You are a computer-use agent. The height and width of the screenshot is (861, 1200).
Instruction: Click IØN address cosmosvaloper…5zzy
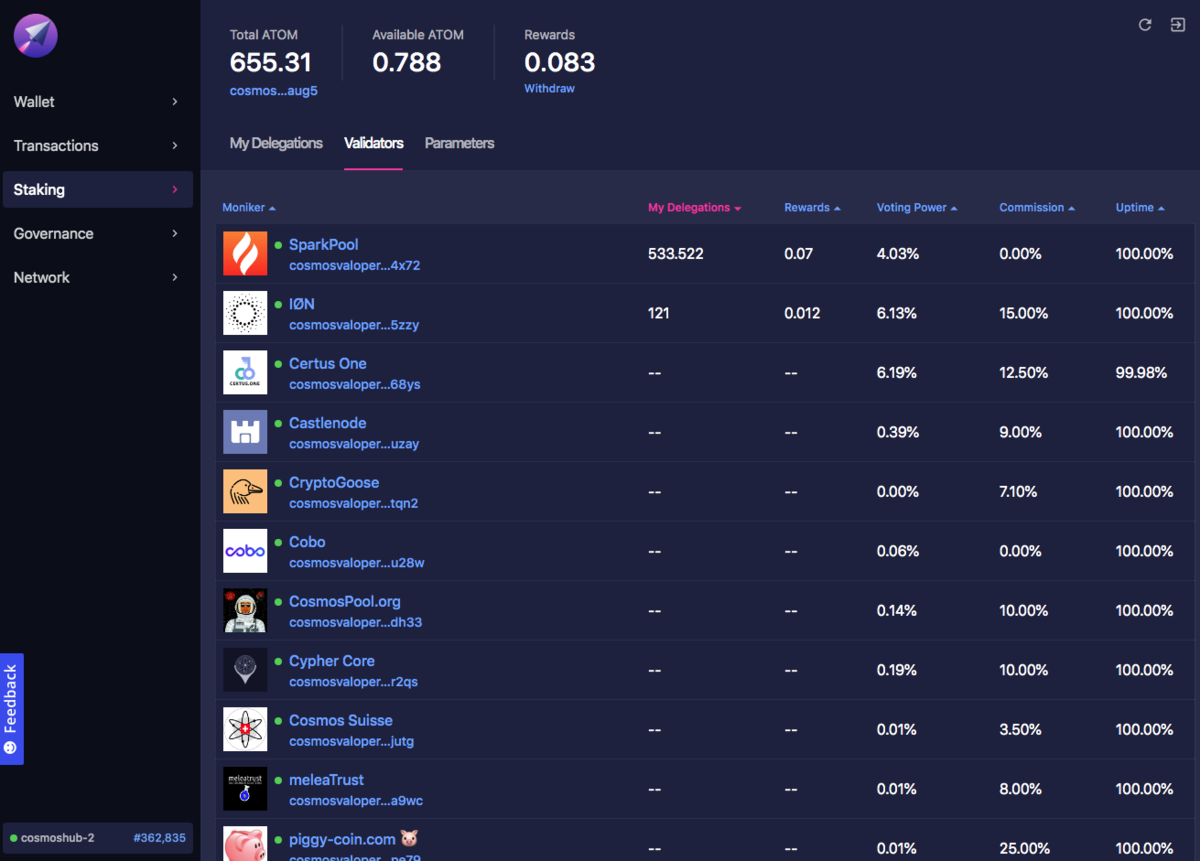coord(355,325)
